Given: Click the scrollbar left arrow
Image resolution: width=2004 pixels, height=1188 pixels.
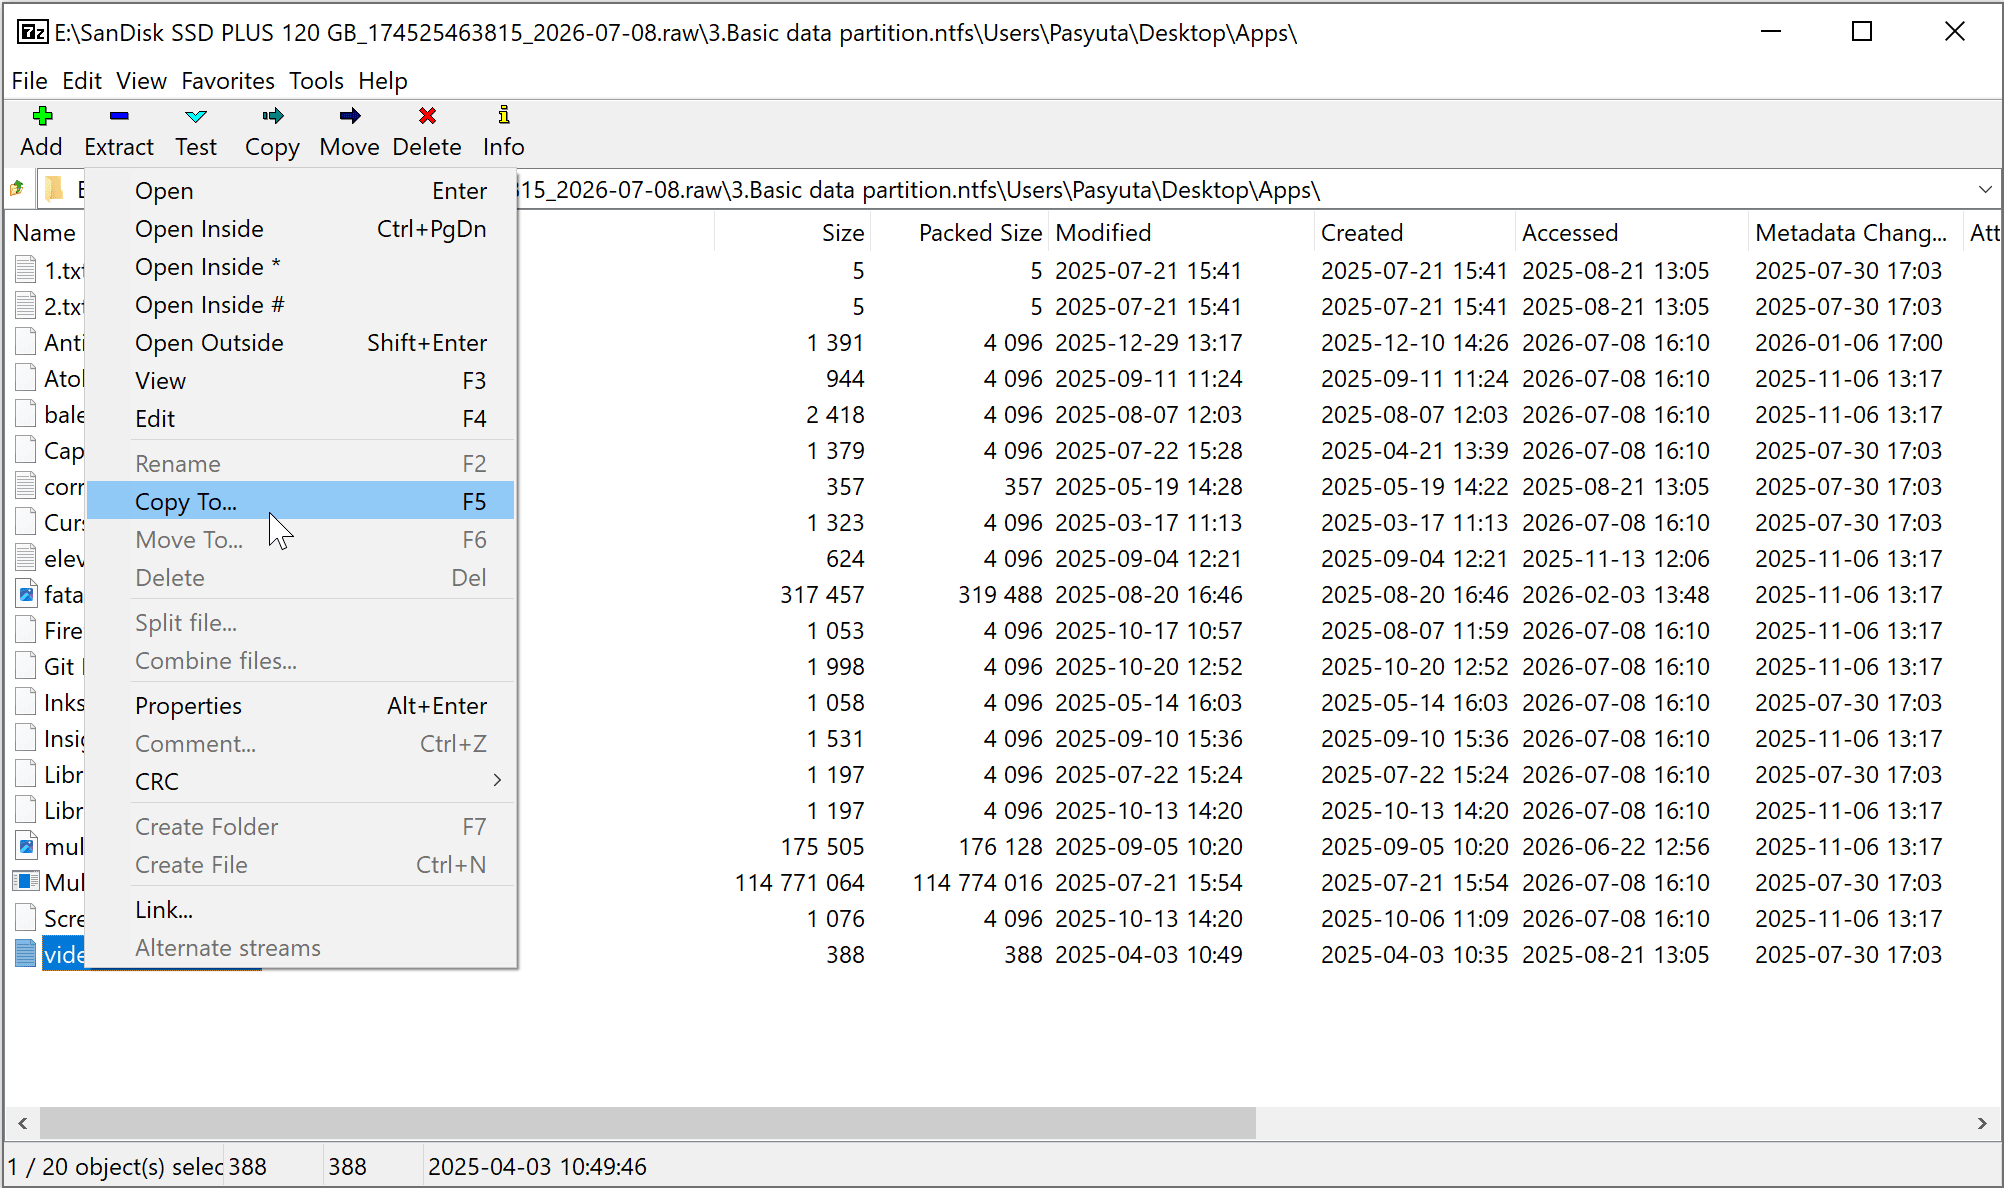Looking at the screenshot, I should click(22, 1122).
